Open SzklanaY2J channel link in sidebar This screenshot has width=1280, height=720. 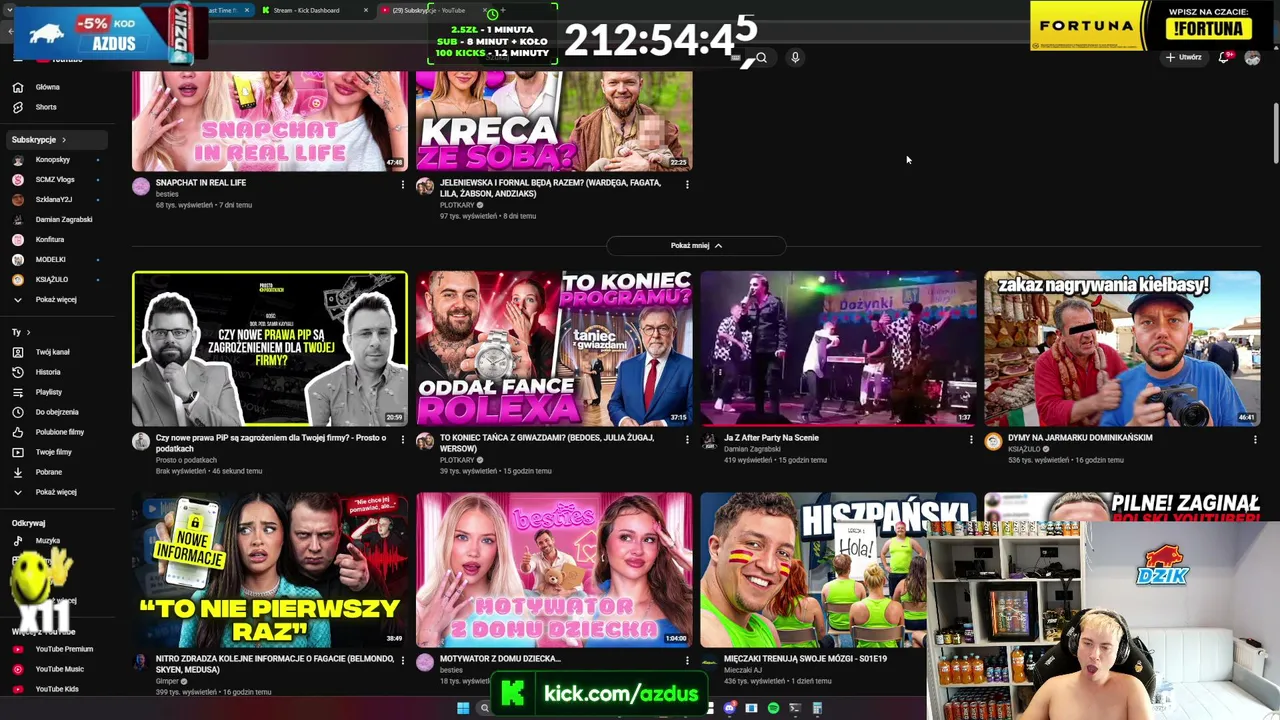click(54, 200)
